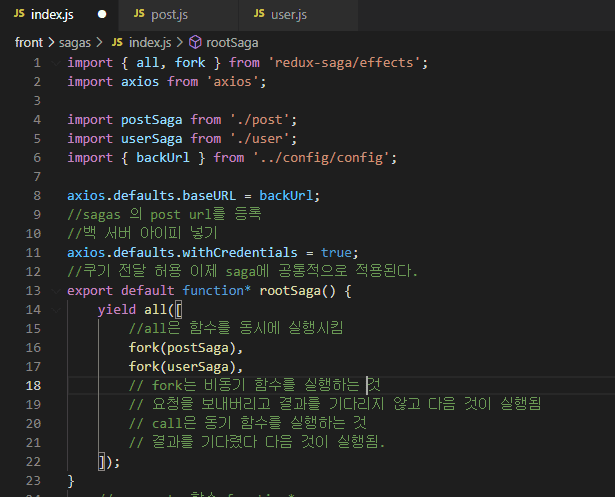Click fork(postSaga) call on line 16
Viewport: 615px width, 497px height.
(182, 348)
